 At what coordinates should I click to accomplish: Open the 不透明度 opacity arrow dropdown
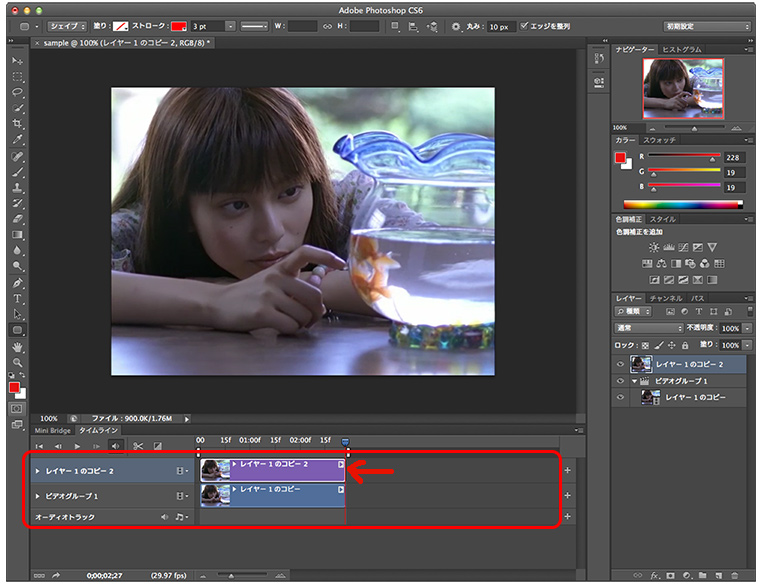click(x=747, y=328)
